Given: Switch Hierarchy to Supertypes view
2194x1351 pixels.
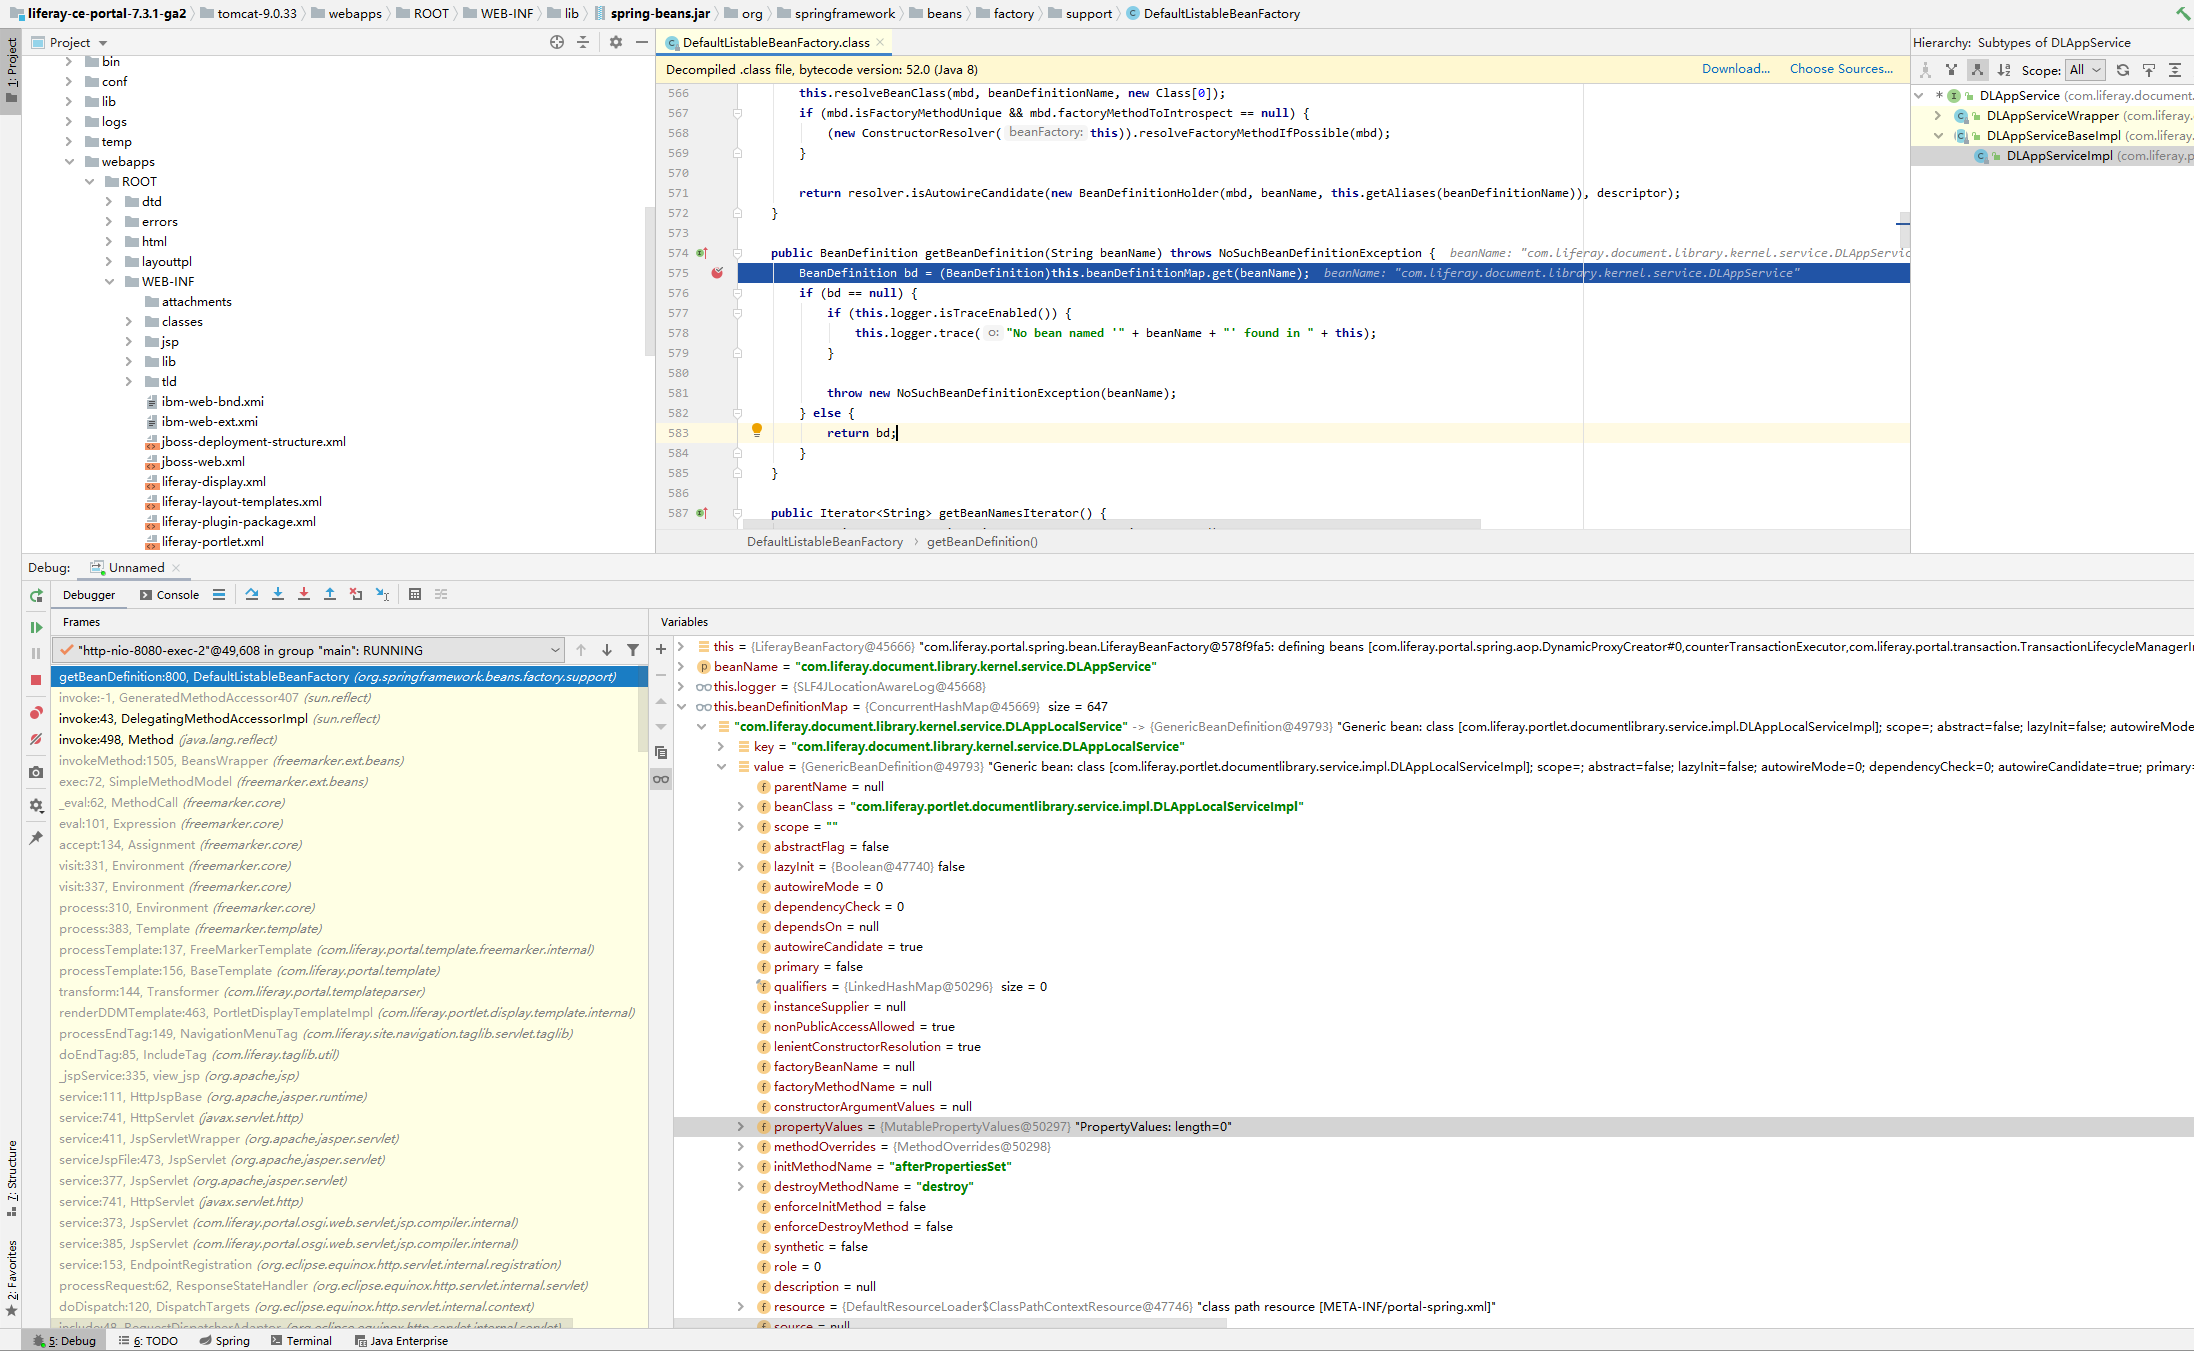Looking at the screenshot, I should (x=1951, y=70).
